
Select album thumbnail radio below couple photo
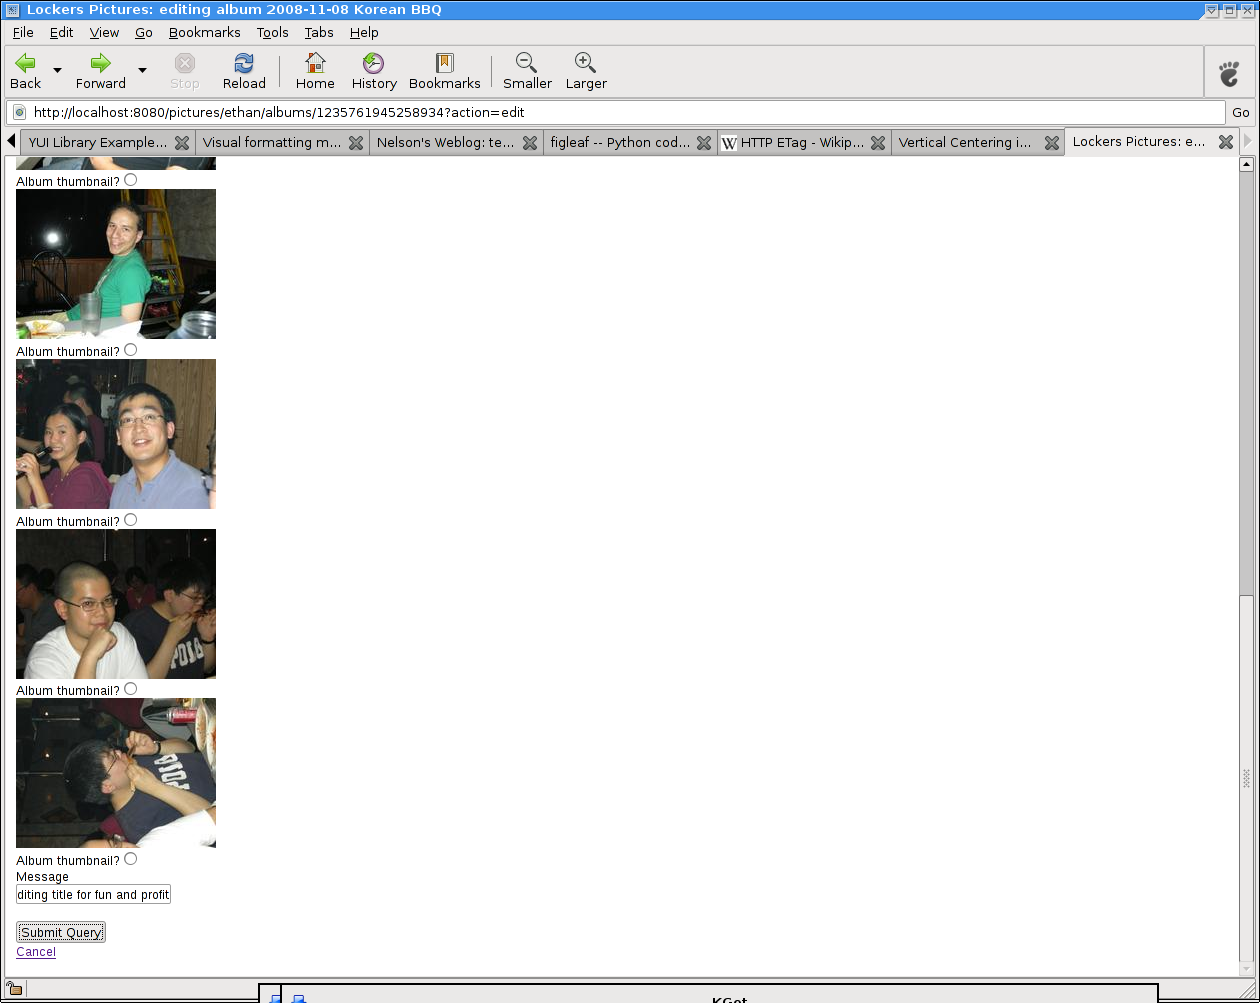click(x=131, y=520)
